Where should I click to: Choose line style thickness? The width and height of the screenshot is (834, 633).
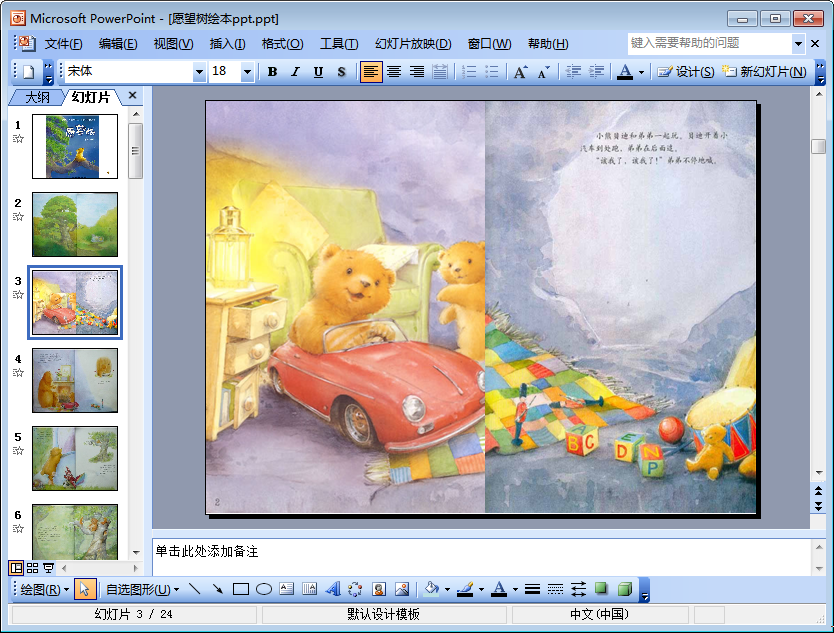coord(532,589)
